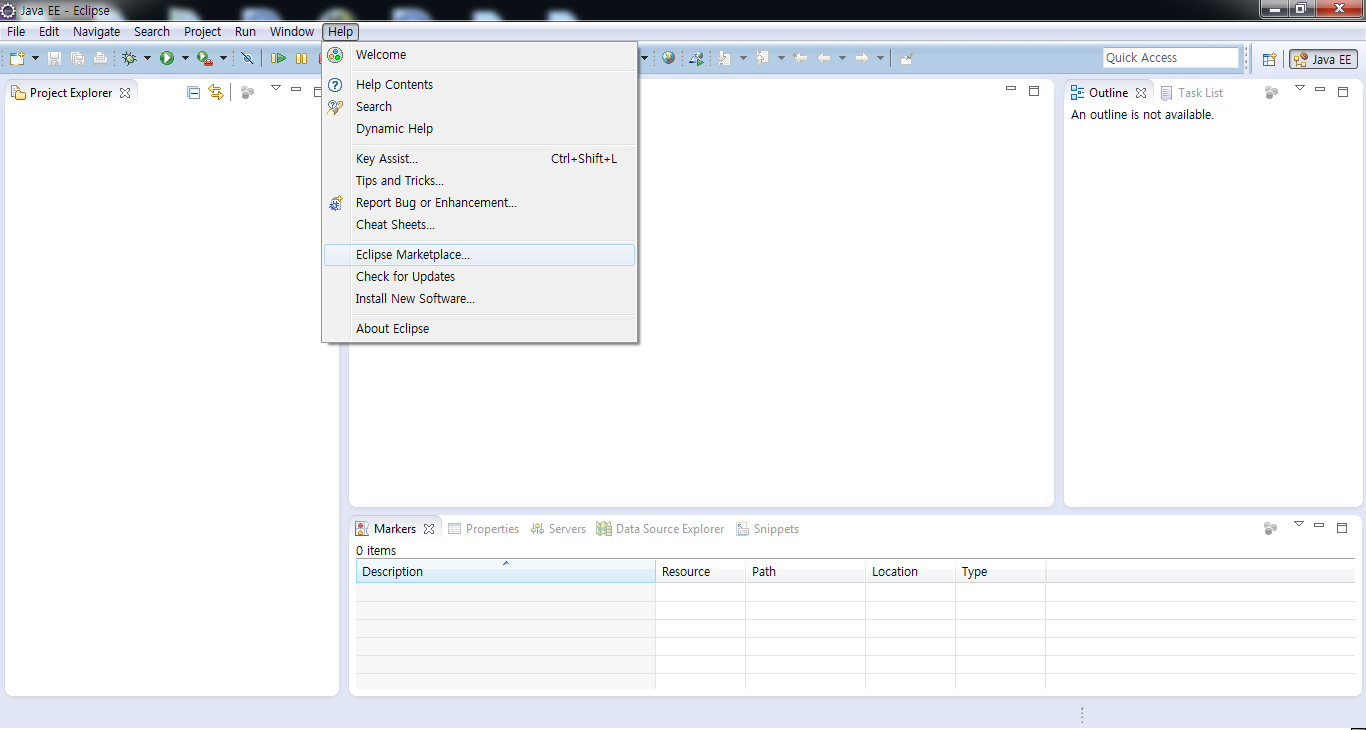Open the Outline view menu triangle
Viewport: 1366px width, 730px height.
point(1300,88)
